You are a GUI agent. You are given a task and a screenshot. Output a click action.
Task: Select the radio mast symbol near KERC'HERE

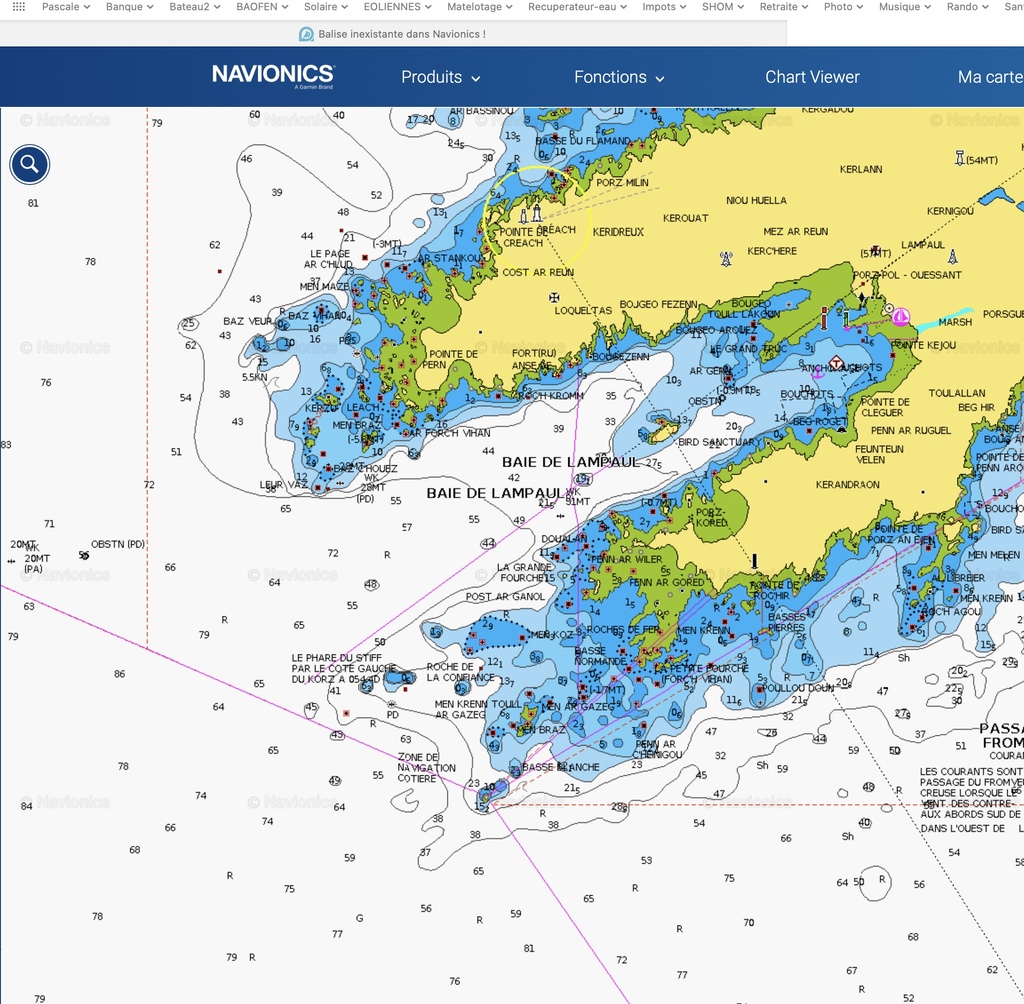tap(726, 259)
